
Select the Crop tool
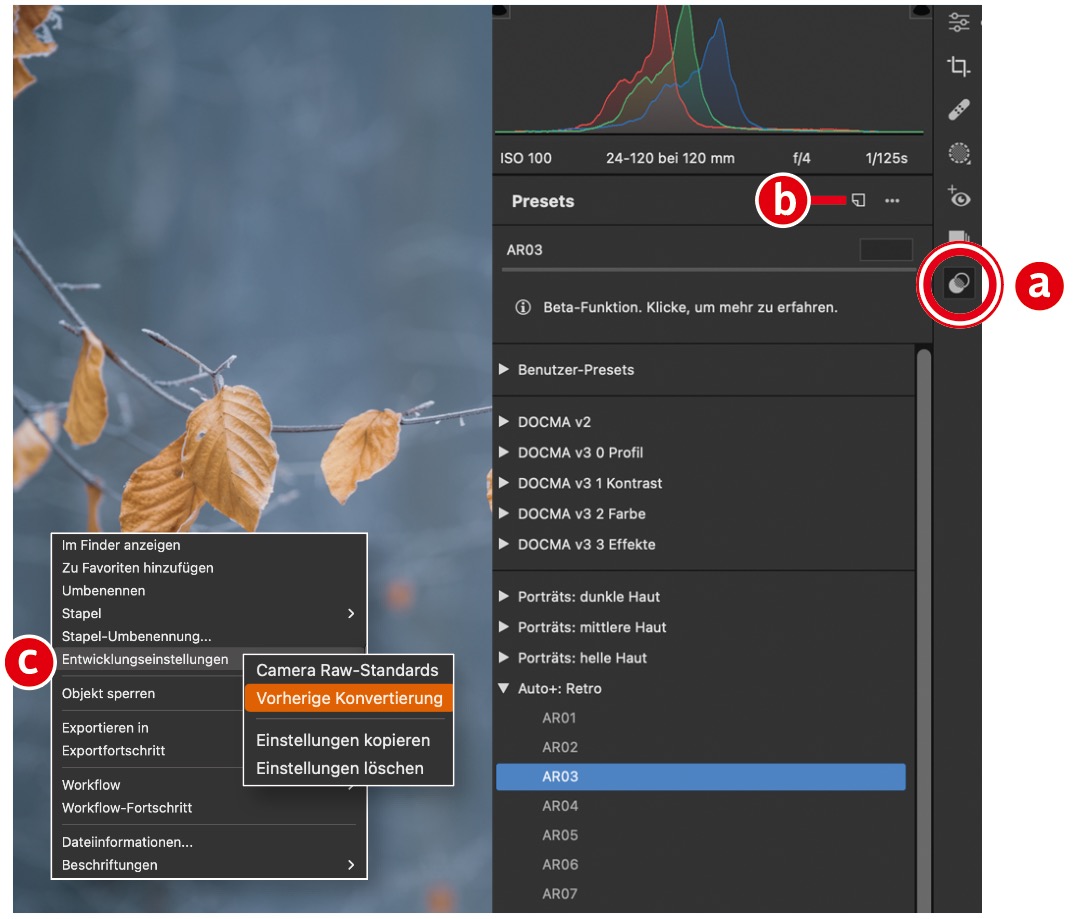(x=958, y=67)
